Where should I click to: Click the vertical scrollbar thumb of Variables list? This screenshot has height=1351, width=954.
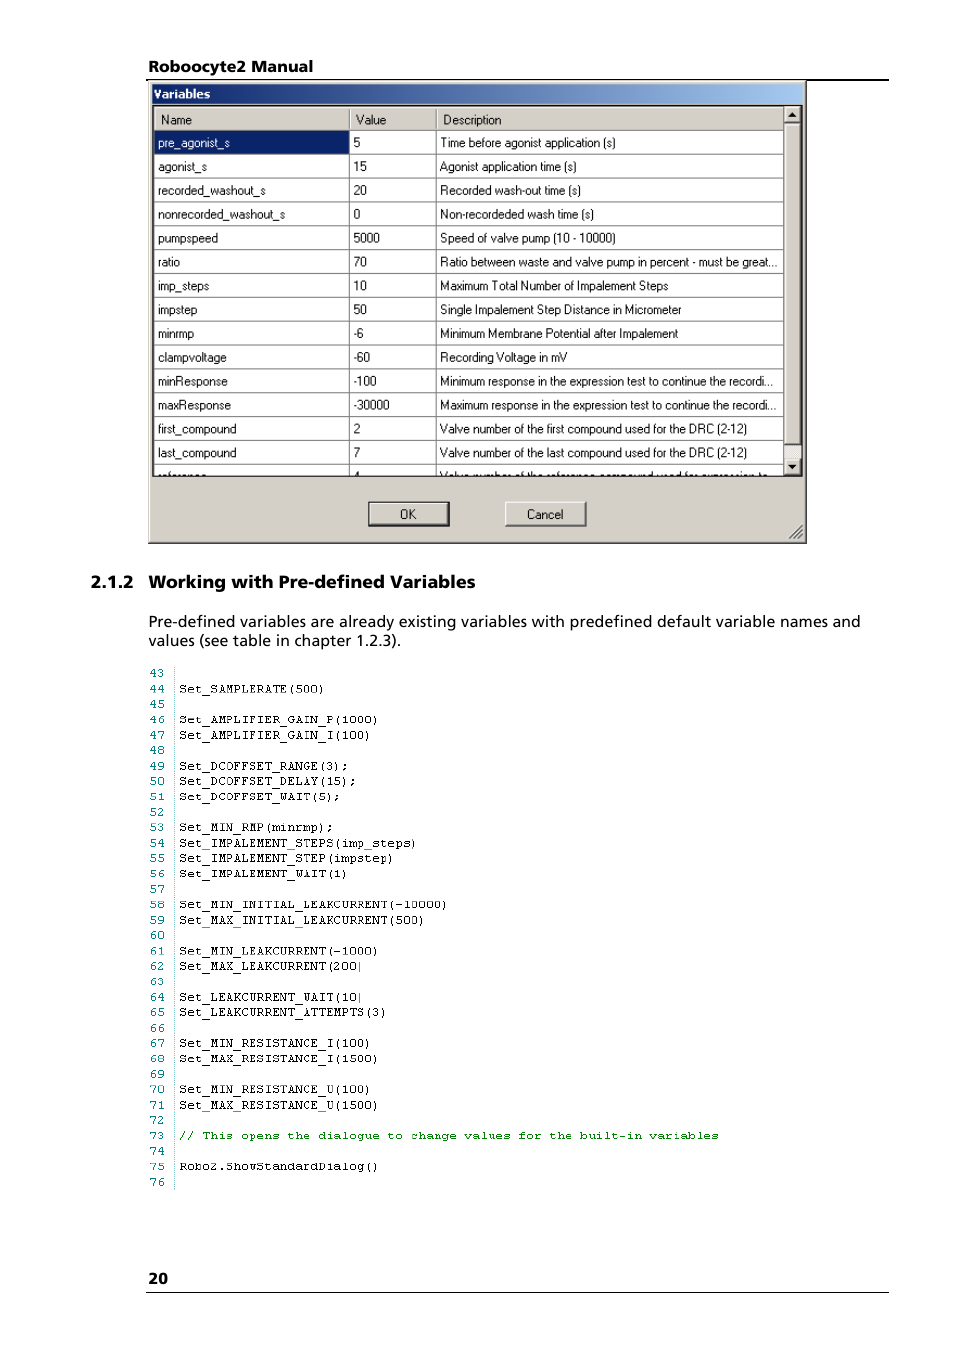(x=792, y=283)
